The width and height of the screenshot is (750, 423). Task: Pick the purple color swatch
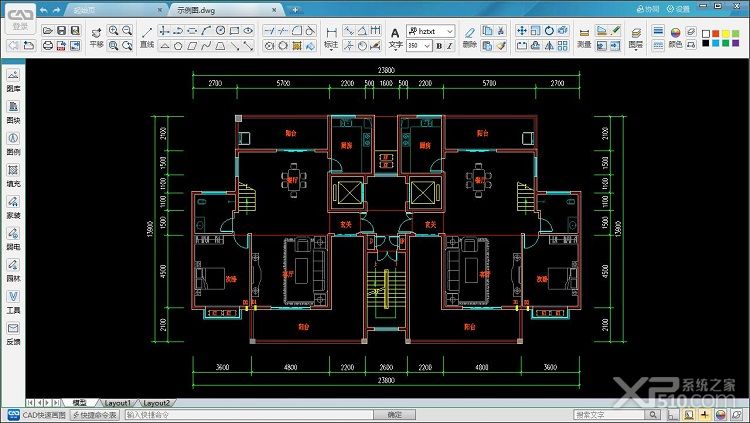(735, 43)
